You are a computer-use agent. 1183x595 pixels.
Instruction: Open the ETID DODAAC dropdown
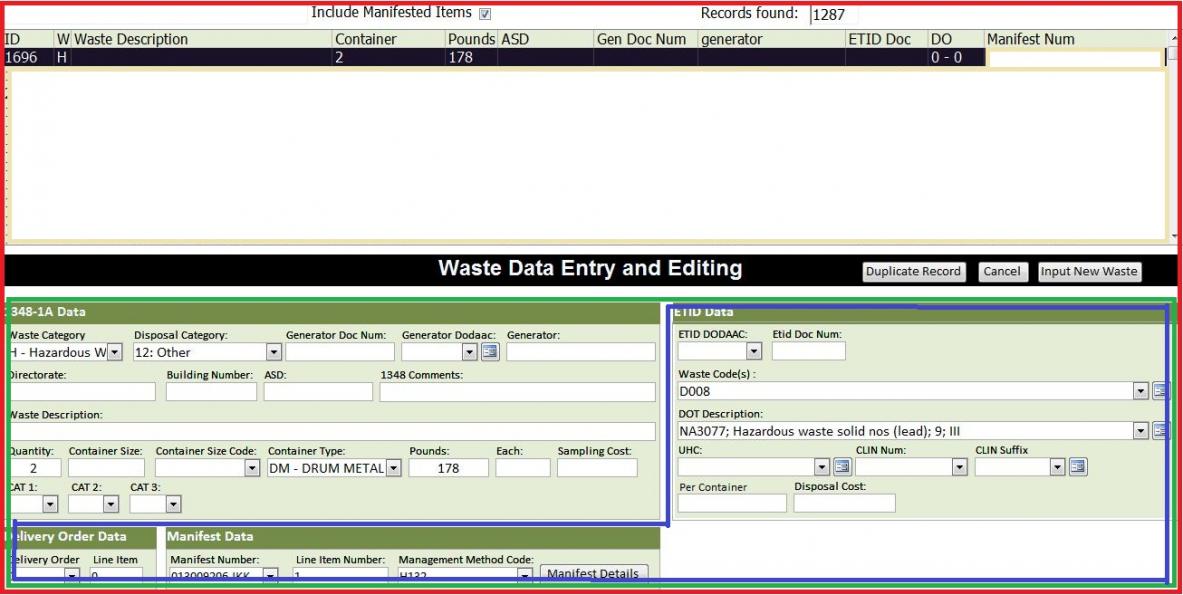click(x=753, y=352)
